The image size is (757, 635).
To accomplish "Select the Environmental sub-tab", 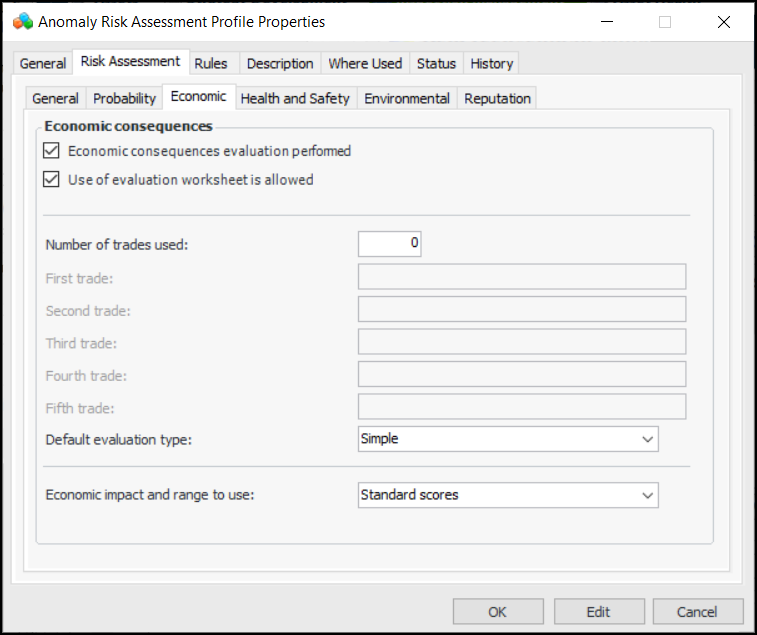I will [407, 98].
